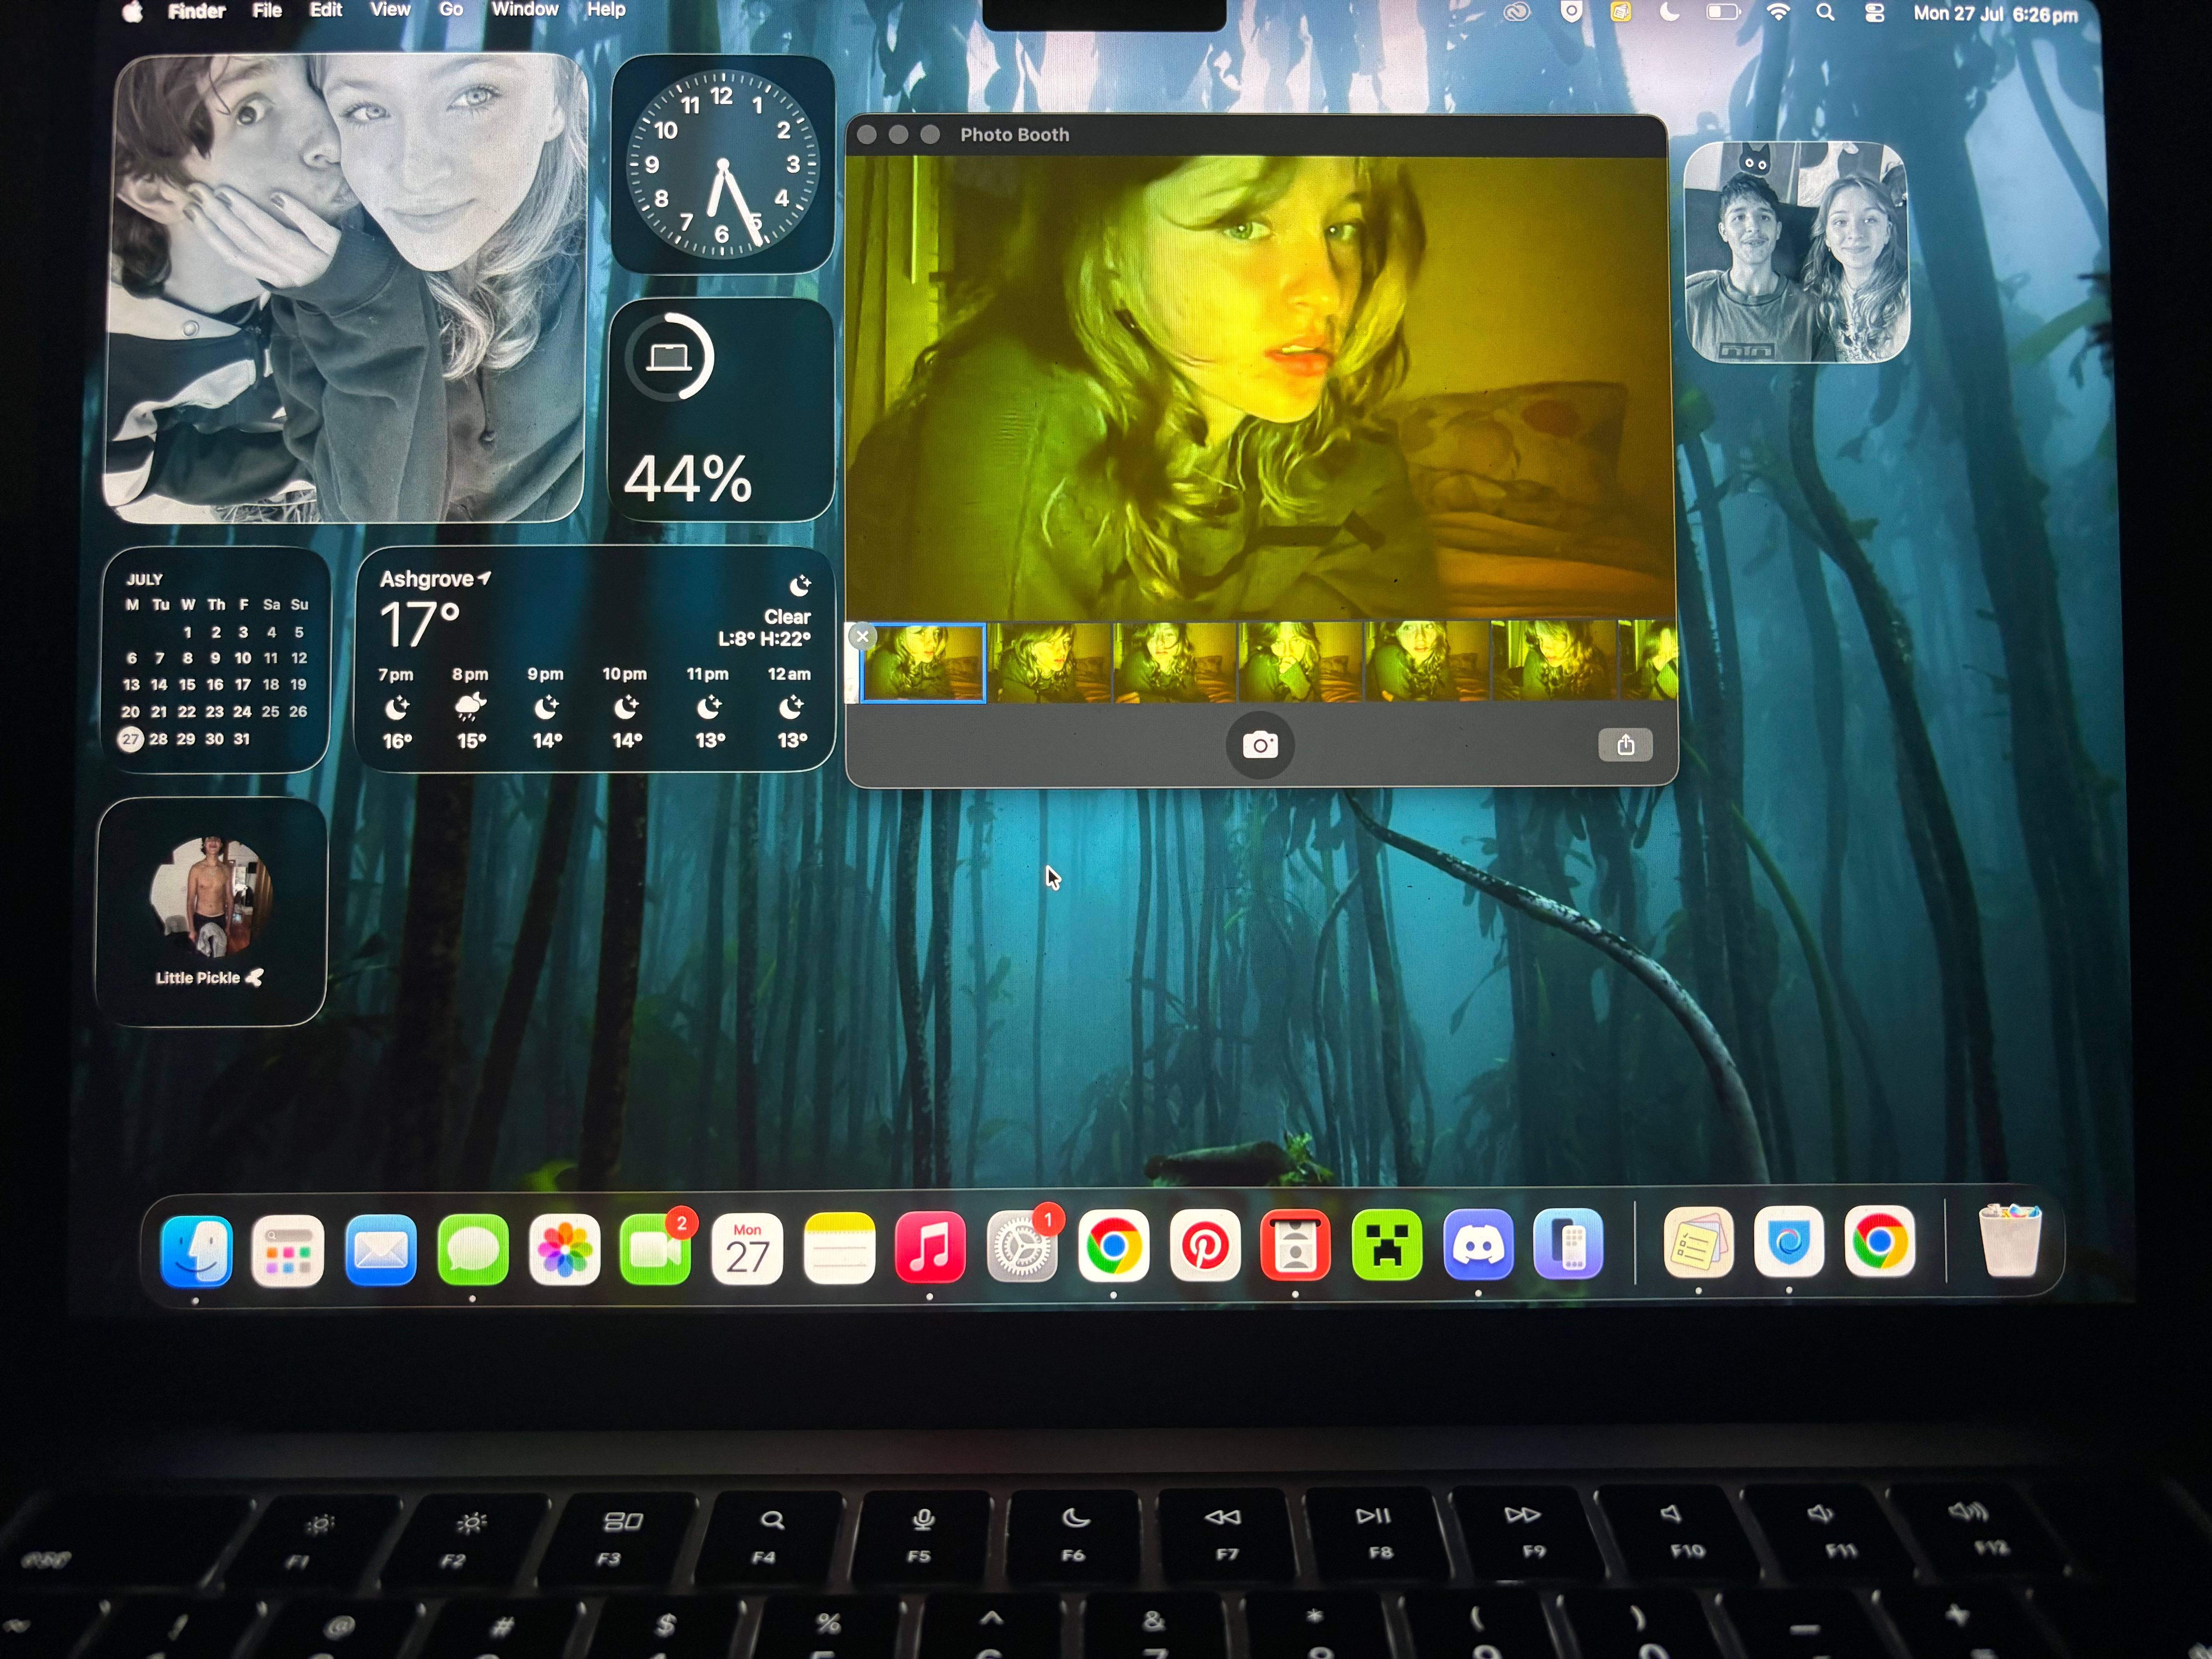Open the phone remote app beside Discord

pyautogui.click(x=1568, y=1244)
